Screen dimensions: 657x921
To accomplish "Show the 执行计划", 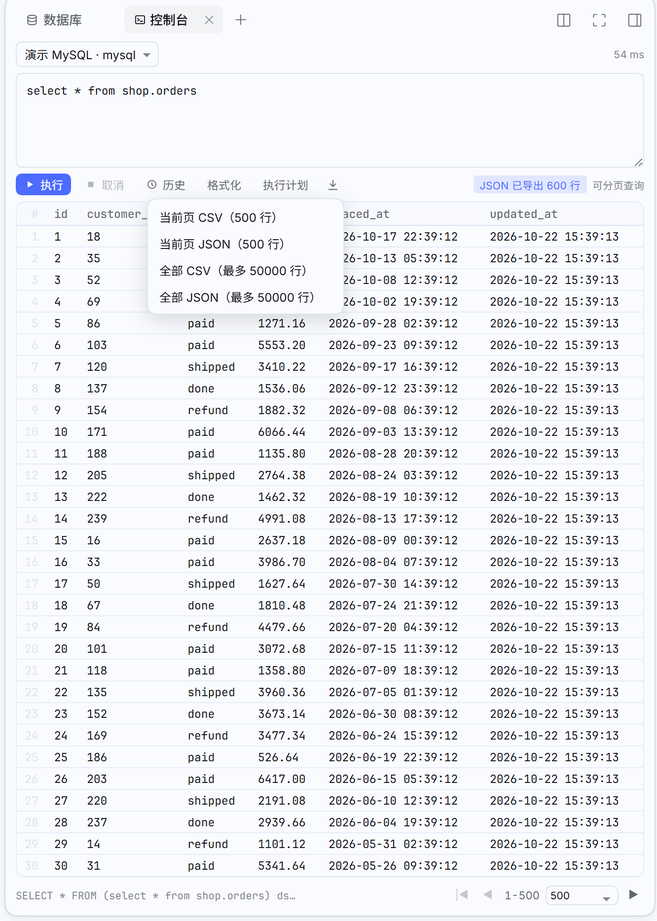I will click(285, 185).
